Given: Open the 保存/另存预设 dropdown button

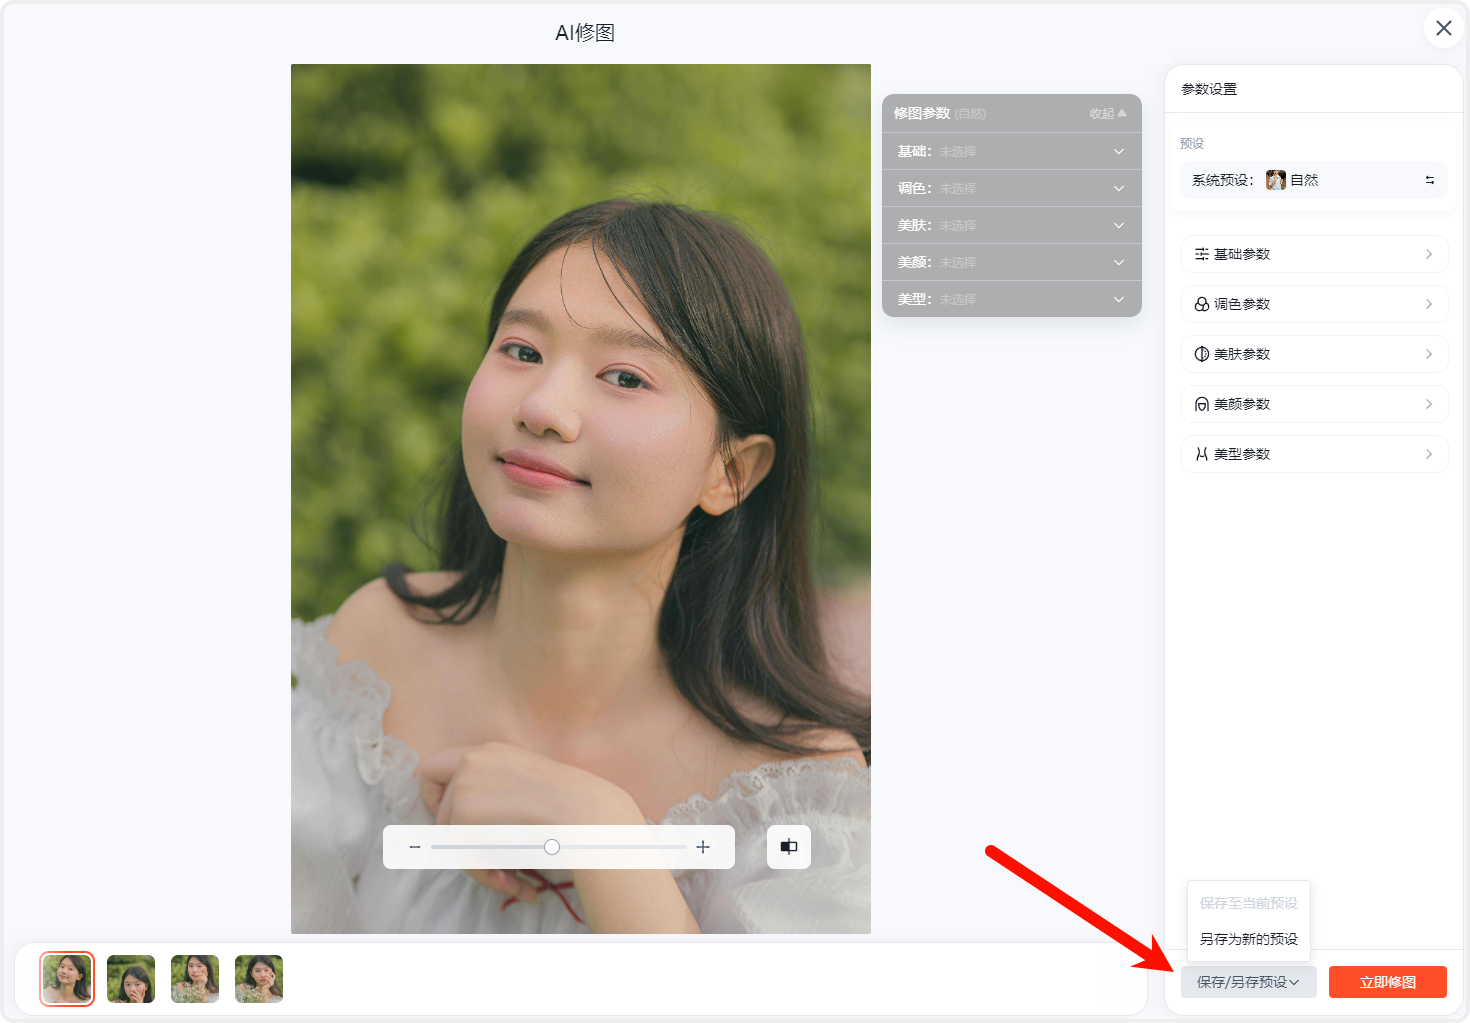Looking at the screenshot, I should coord(1248,982).
